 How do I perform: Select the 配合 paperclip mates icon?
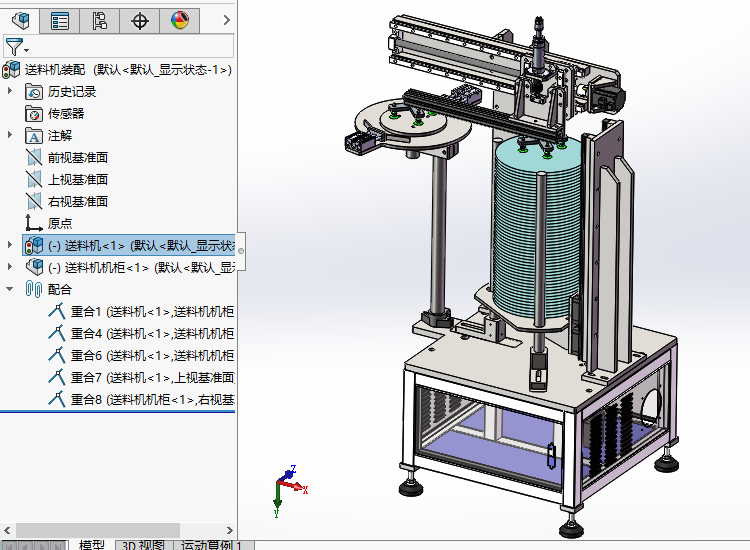point(34,289)
